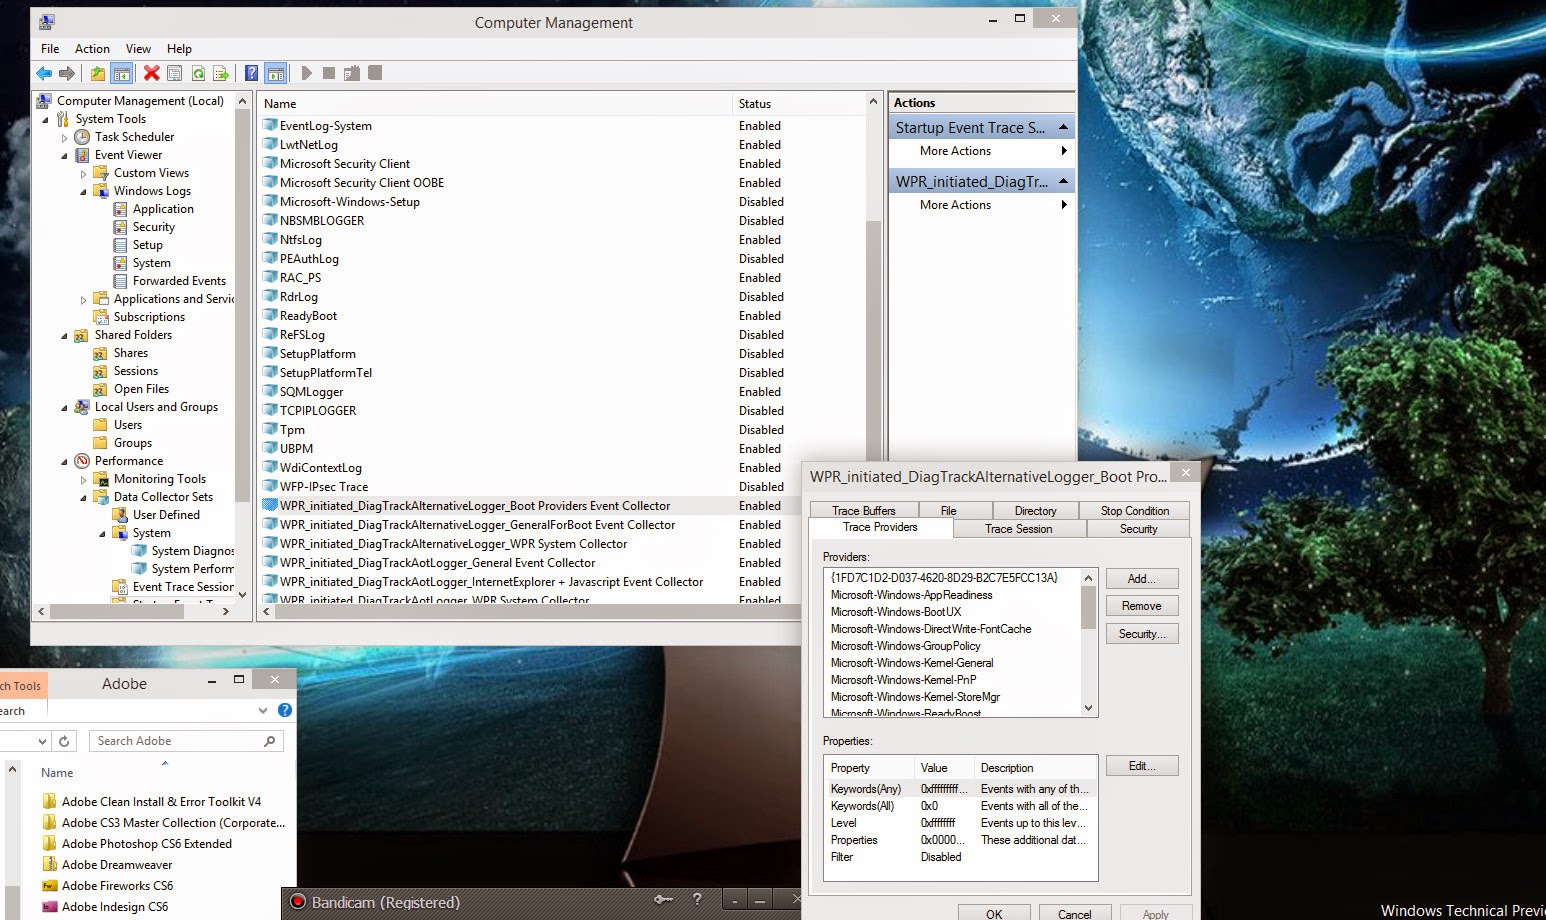The width and height of the screenshot is (1546, 920).
Task: Click the Bandicam question mark help icon
Action: (x=697, y=900)
